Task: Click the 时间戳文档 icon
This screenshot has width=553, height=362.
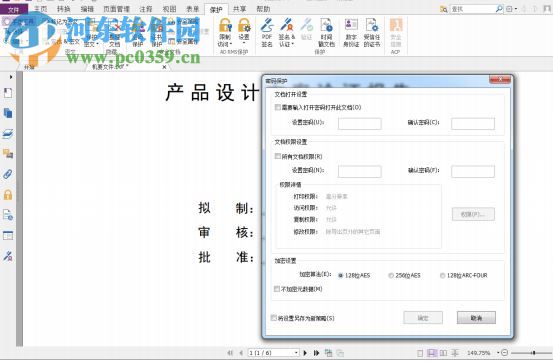Action: tap(326, 26)
